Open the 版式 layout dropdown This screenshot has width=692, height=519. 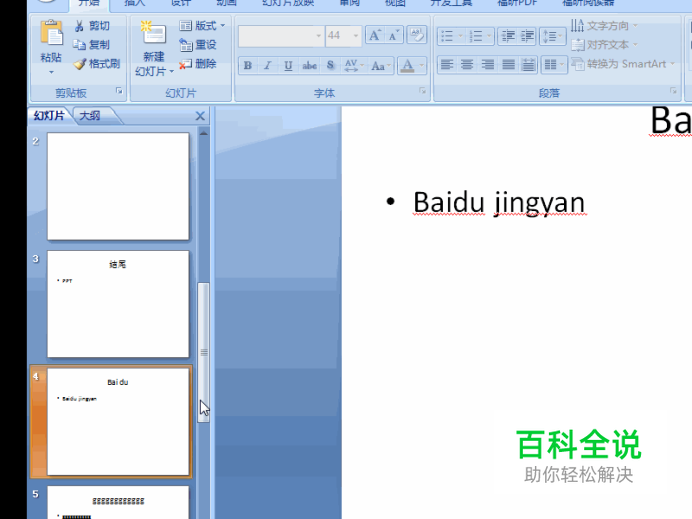(202, 26)
